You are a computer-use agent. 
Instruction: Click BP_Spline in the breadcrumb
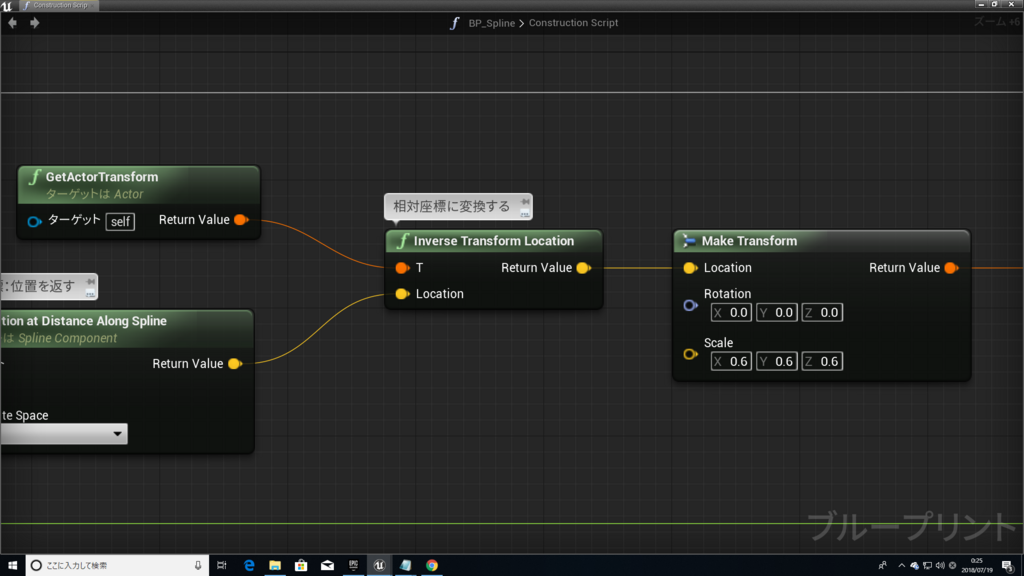[x=491, y=23]
